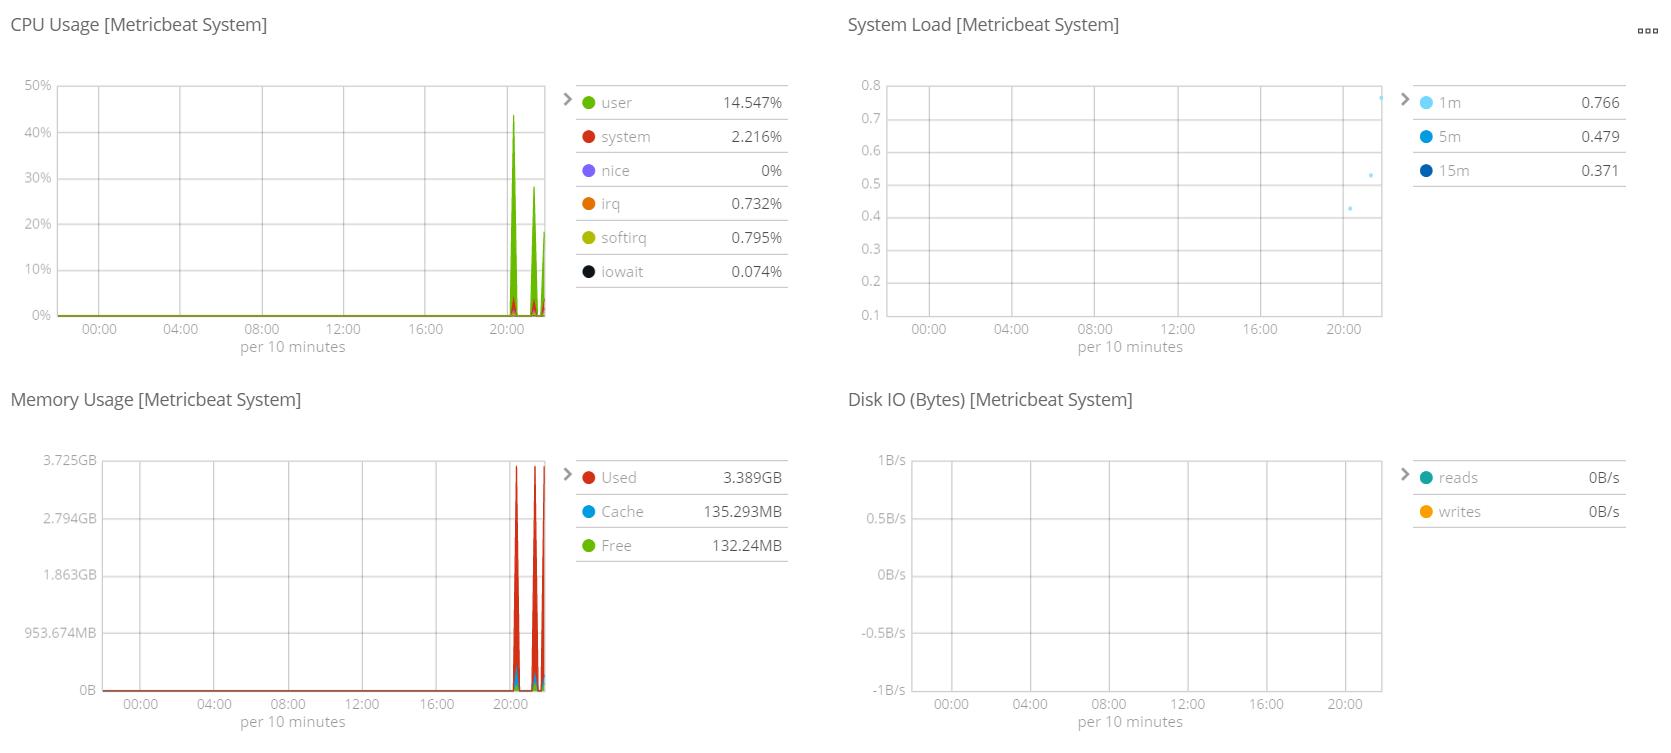Toggle the Free memory series label

(616, 546)
